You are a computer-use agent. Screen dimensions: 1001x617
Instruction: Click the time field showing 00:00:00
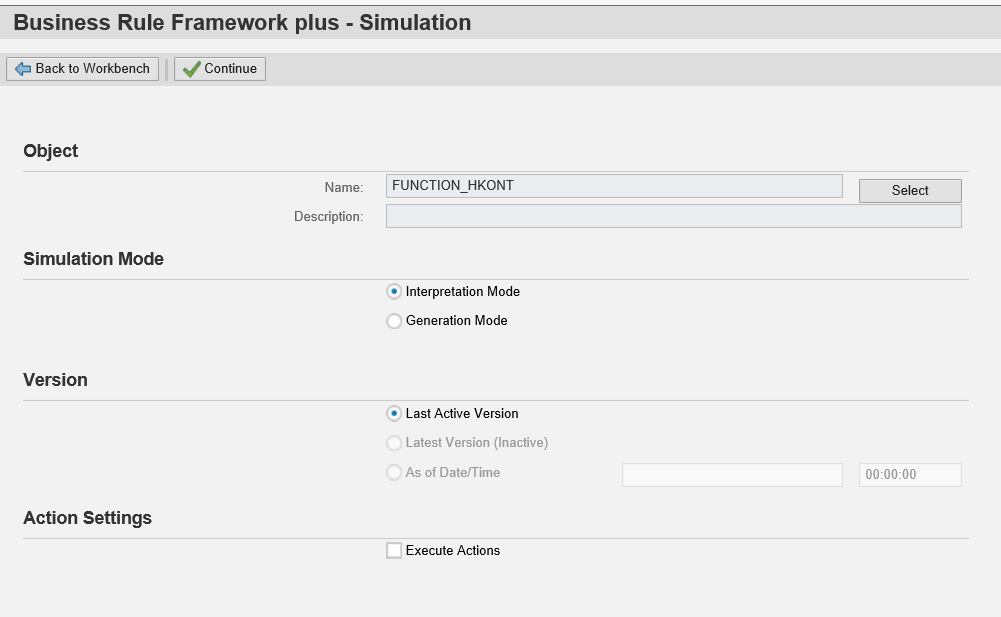(x=910, y=475)
